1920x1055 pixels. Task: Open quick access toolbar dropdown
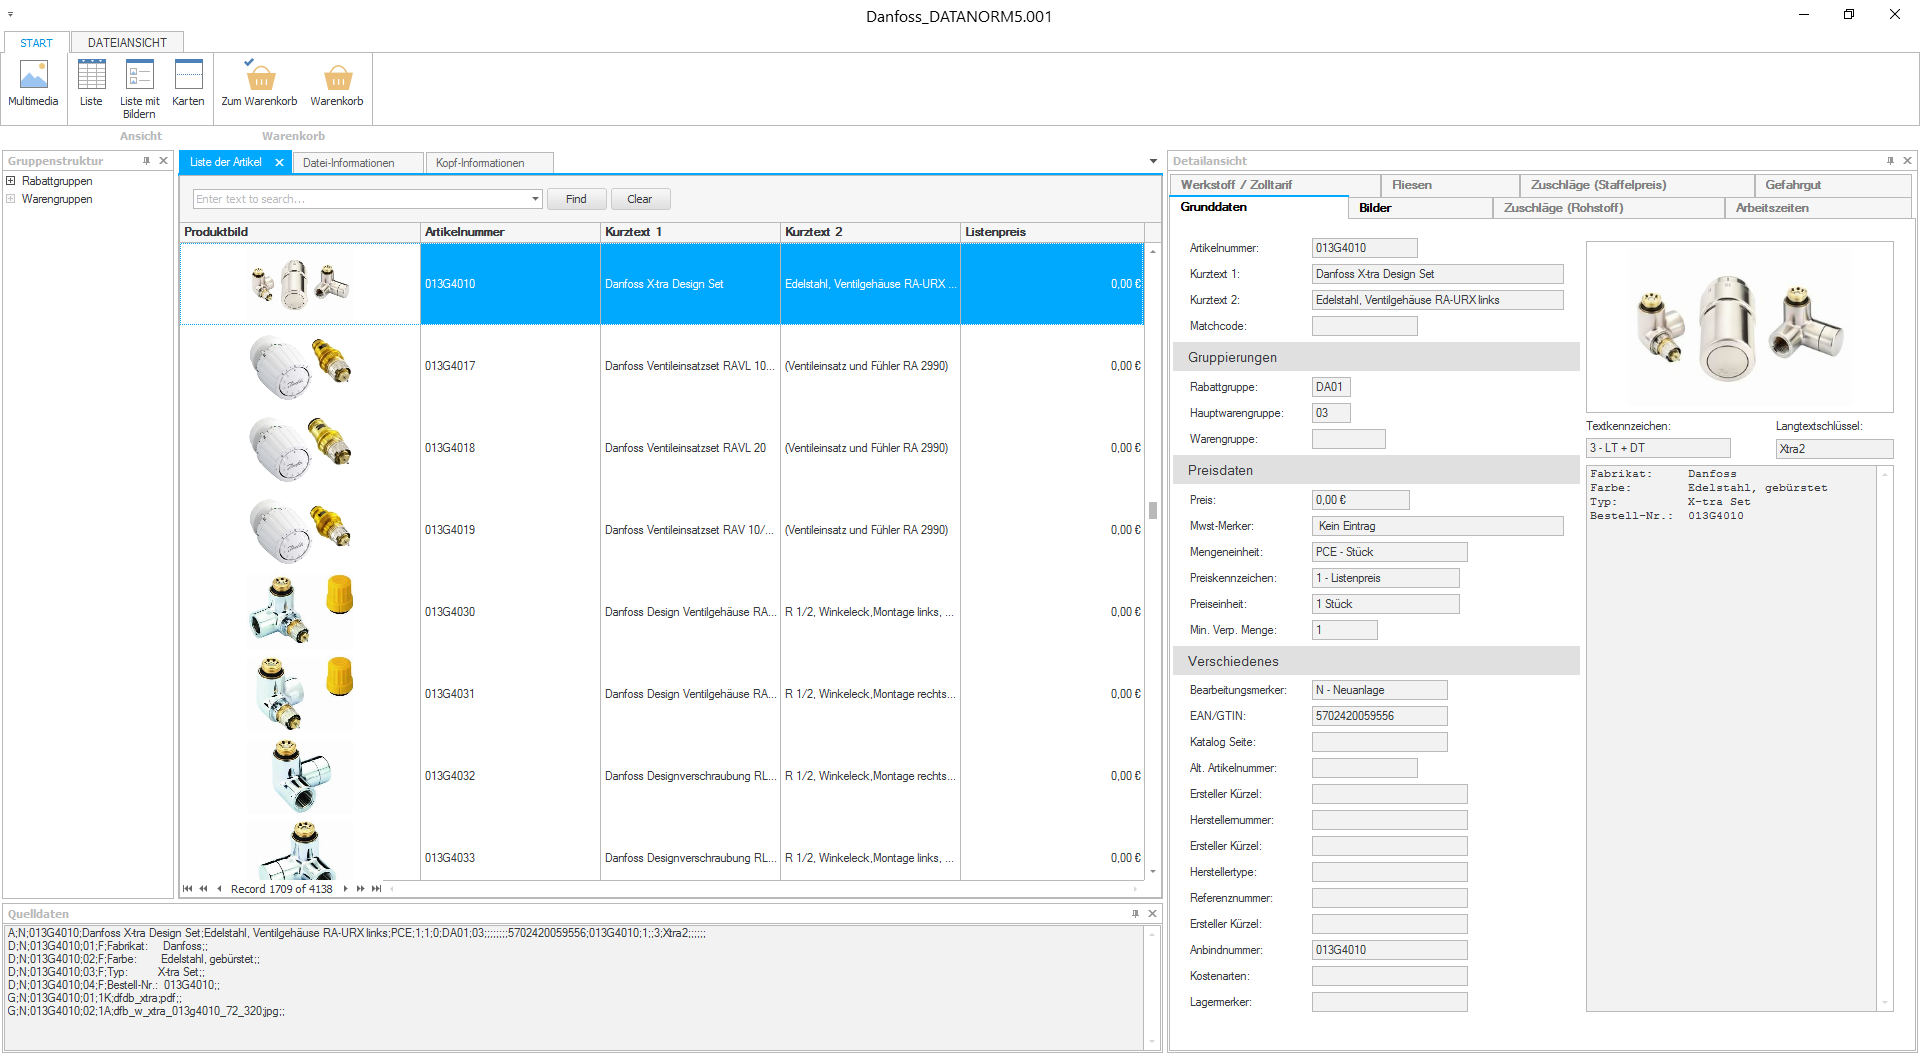[10, 15]
